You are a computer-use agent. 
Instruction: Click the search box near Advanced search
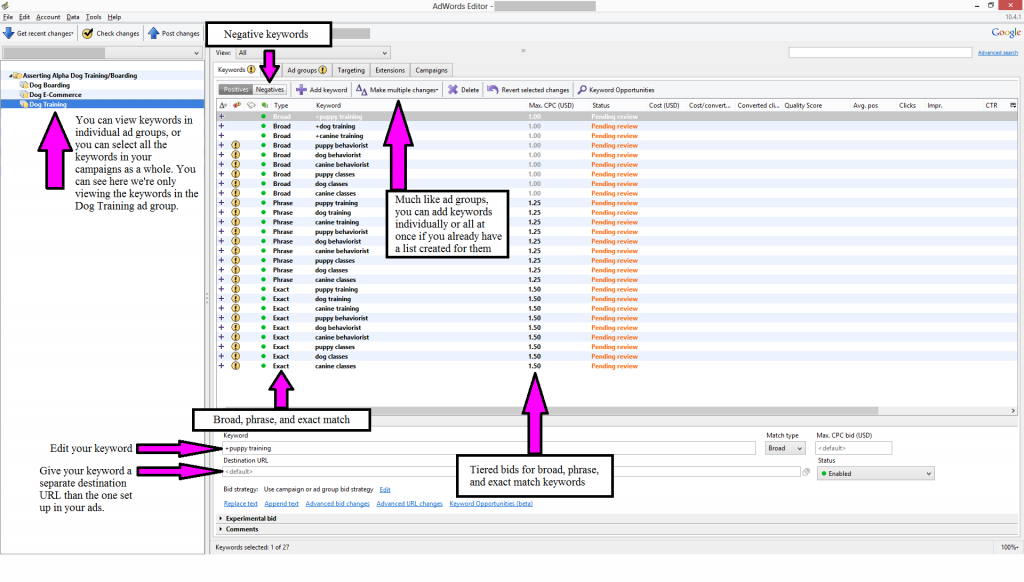coord(880,52)
